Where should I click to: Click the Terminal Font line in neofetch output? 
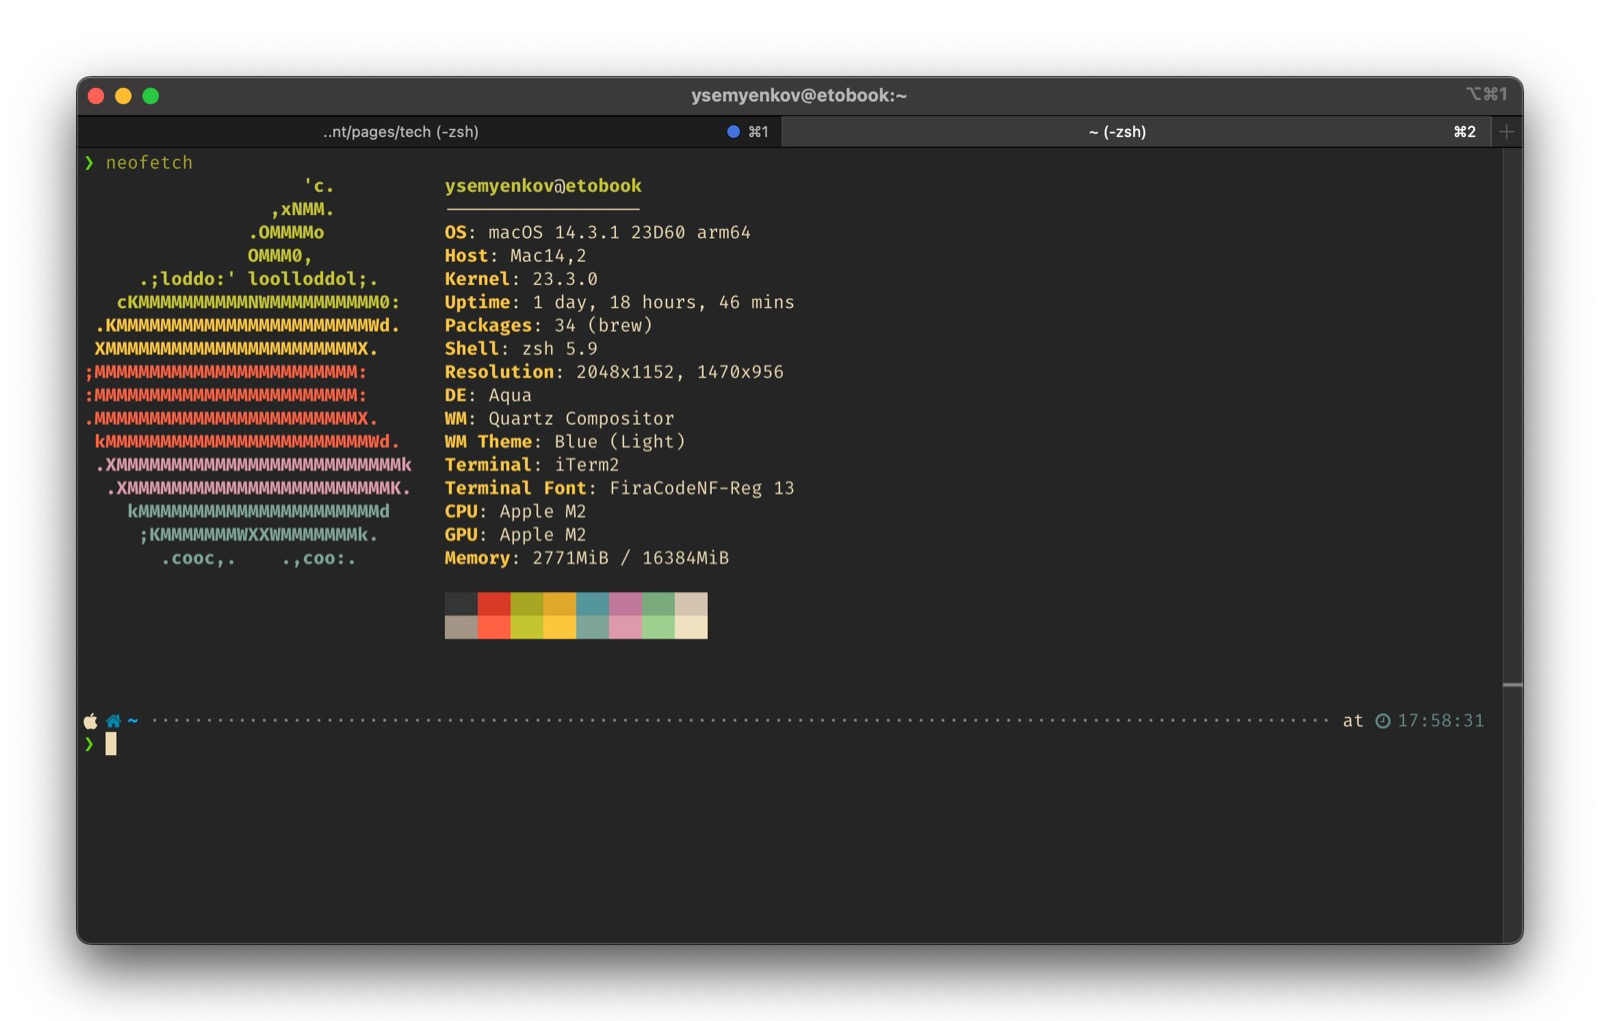pos(618,488)
